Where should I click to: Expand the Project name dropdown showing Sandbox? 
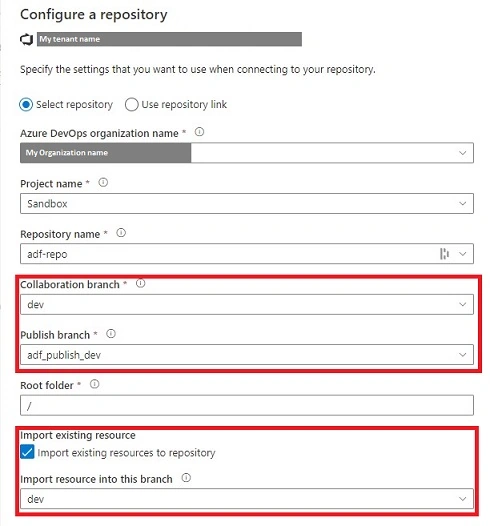(247, 203)
